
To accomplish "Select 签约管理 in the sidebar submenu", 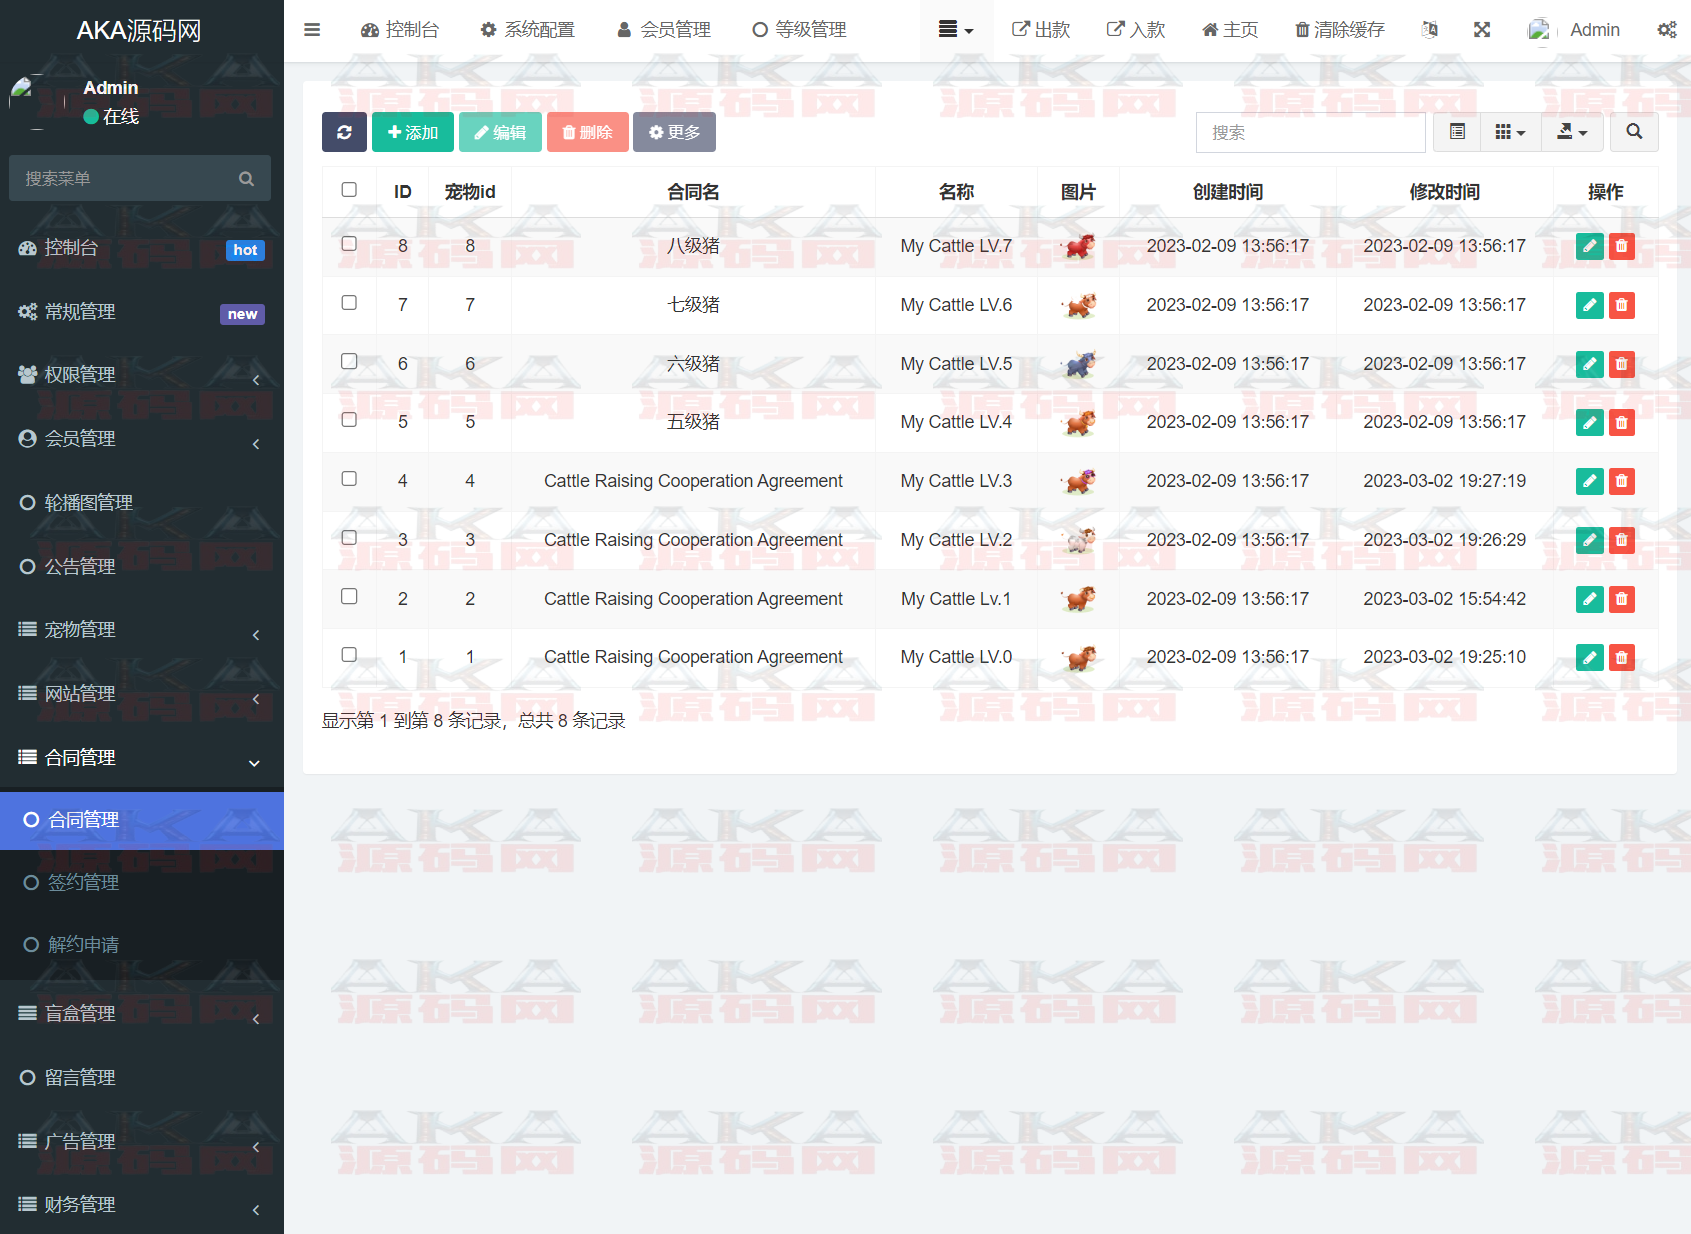I will (x=84, y=882).
